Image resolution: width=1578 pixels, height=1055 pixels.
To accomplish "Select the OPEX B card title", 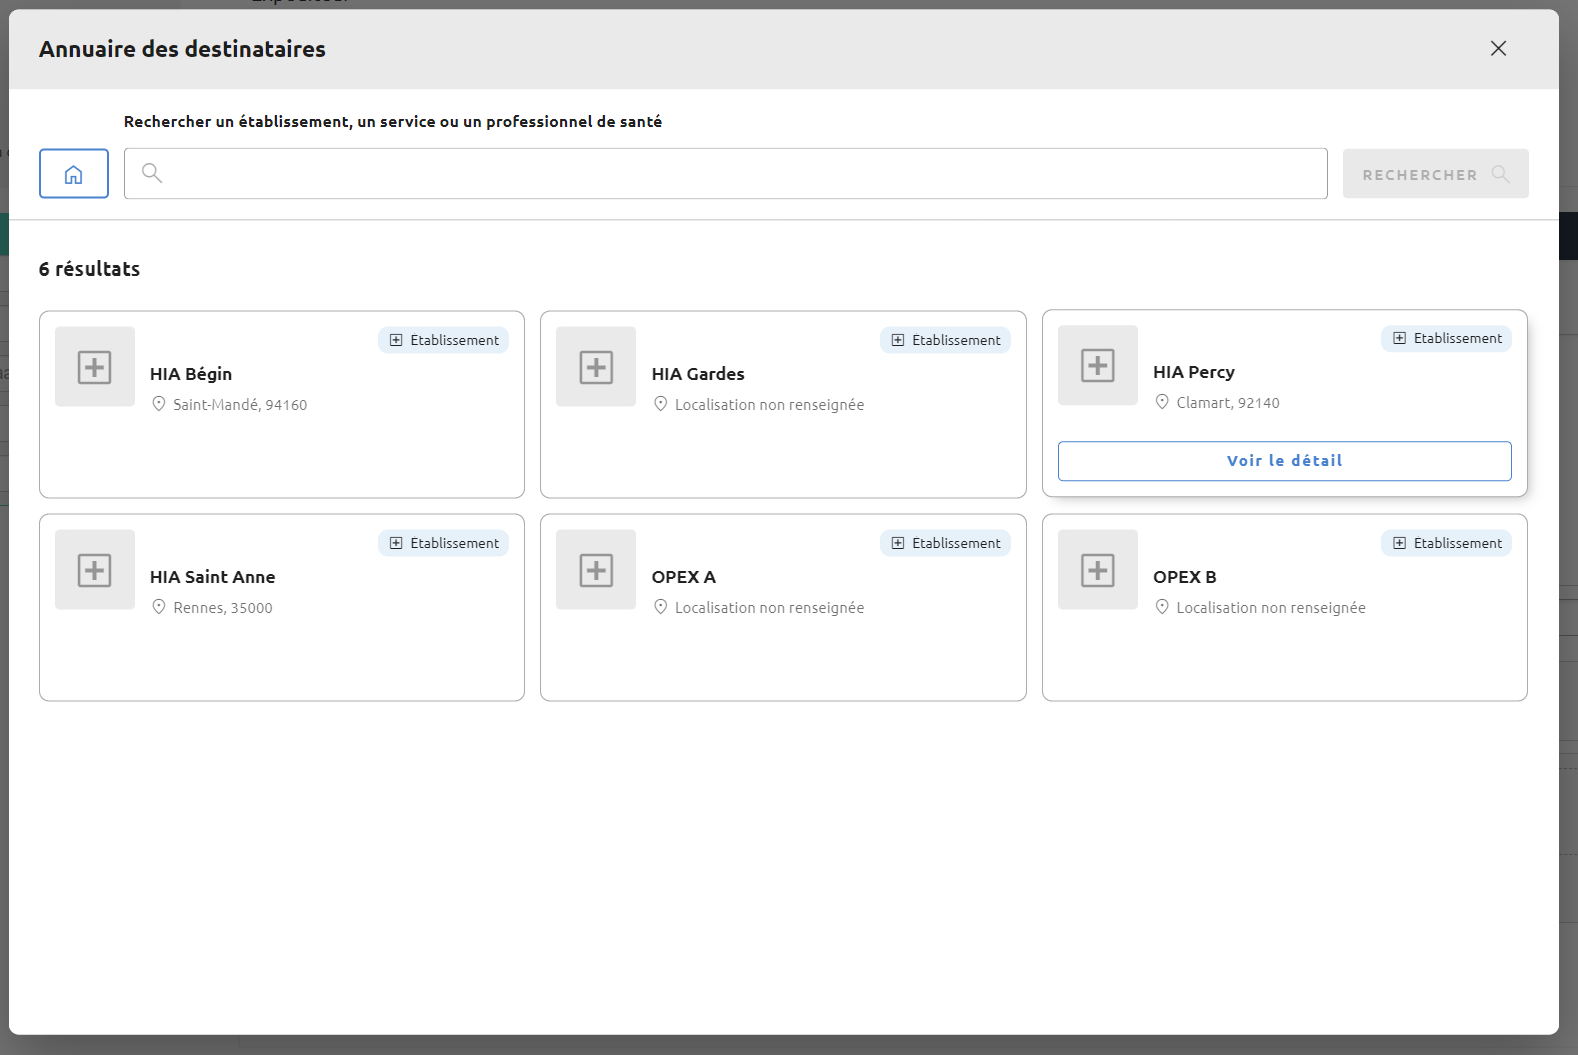I will click(x=1185, y=577).
